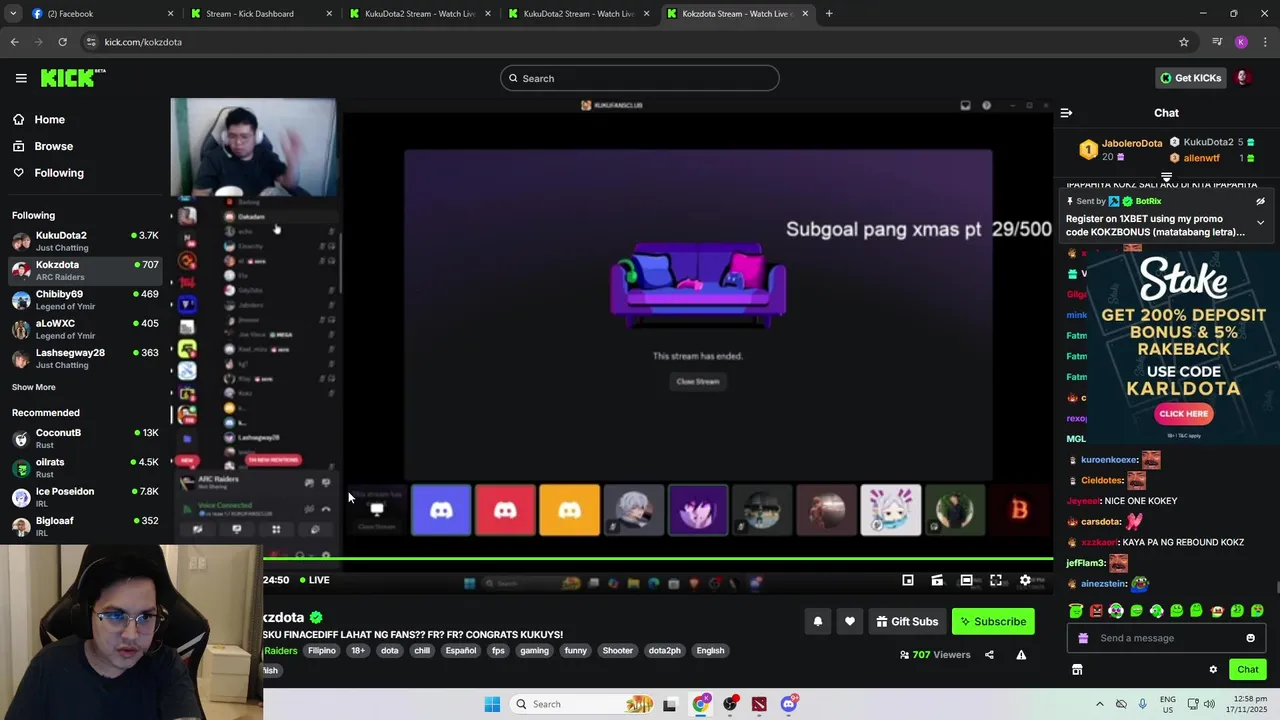Open the recommended Ice Poseidon channel
The height and width of the screenshot is (720, 1280).
(x=85, y=497)
